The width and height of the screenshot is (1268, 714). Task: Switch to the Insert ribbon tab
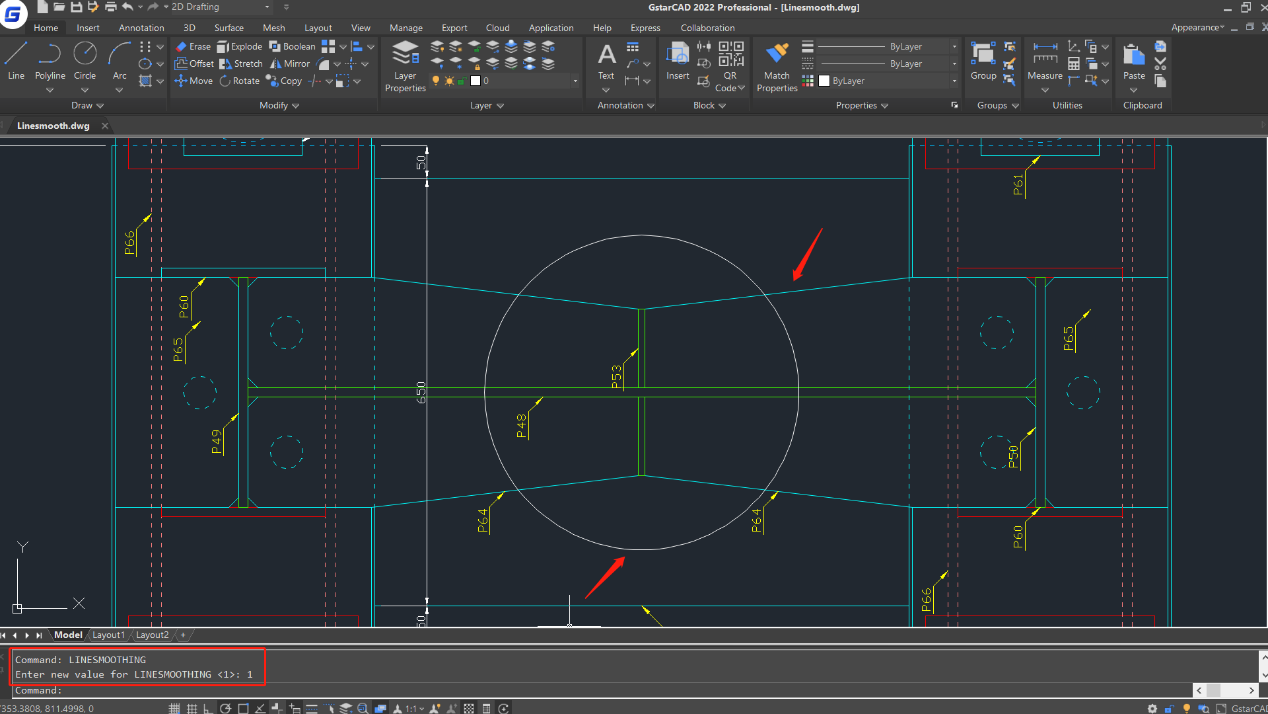(88, 28)
